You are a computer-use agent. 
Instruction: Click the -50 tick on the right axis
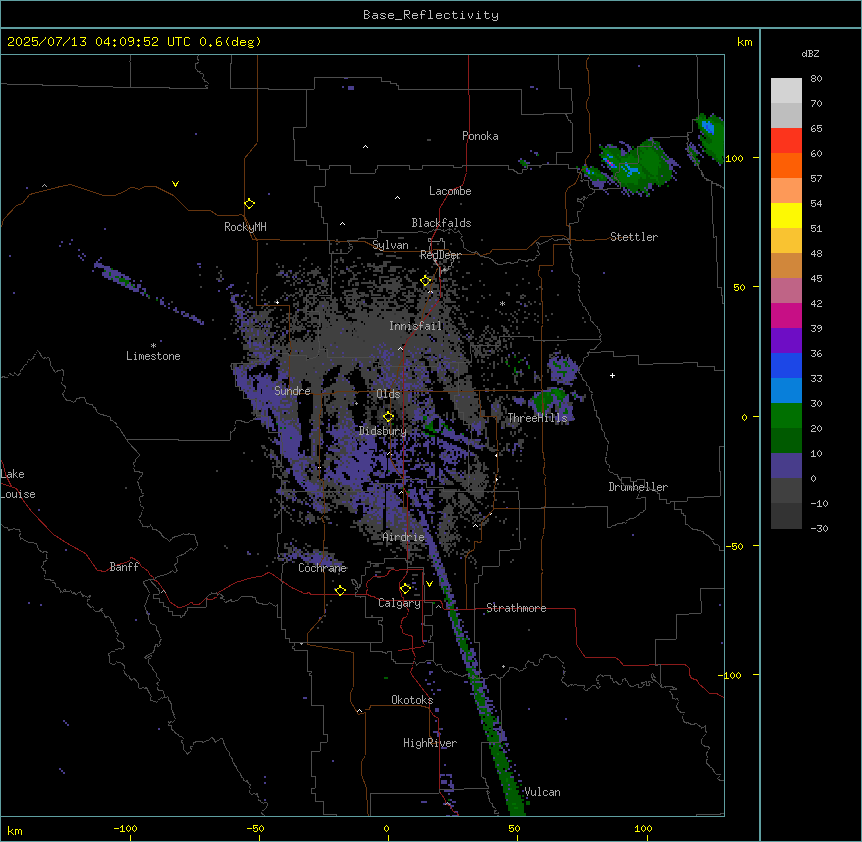734,546
